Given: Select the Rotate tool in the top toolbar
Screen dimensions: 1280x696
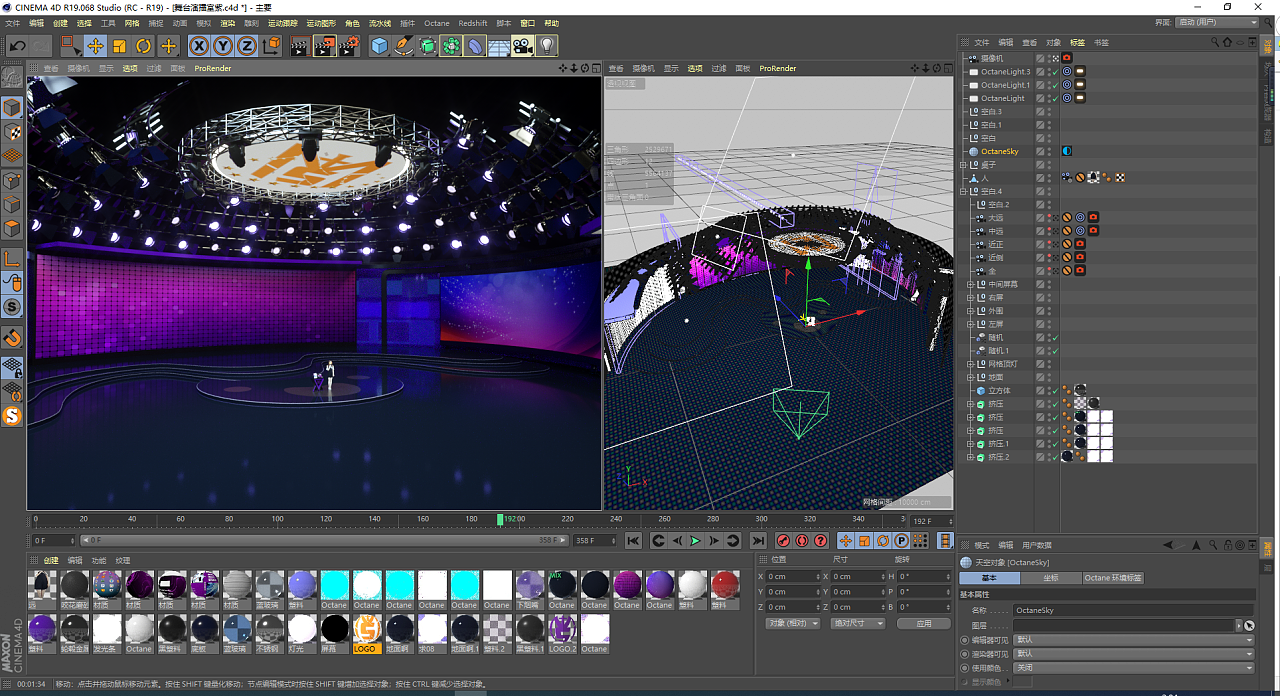Looking at the screenshot, I should tap(144, 46).
